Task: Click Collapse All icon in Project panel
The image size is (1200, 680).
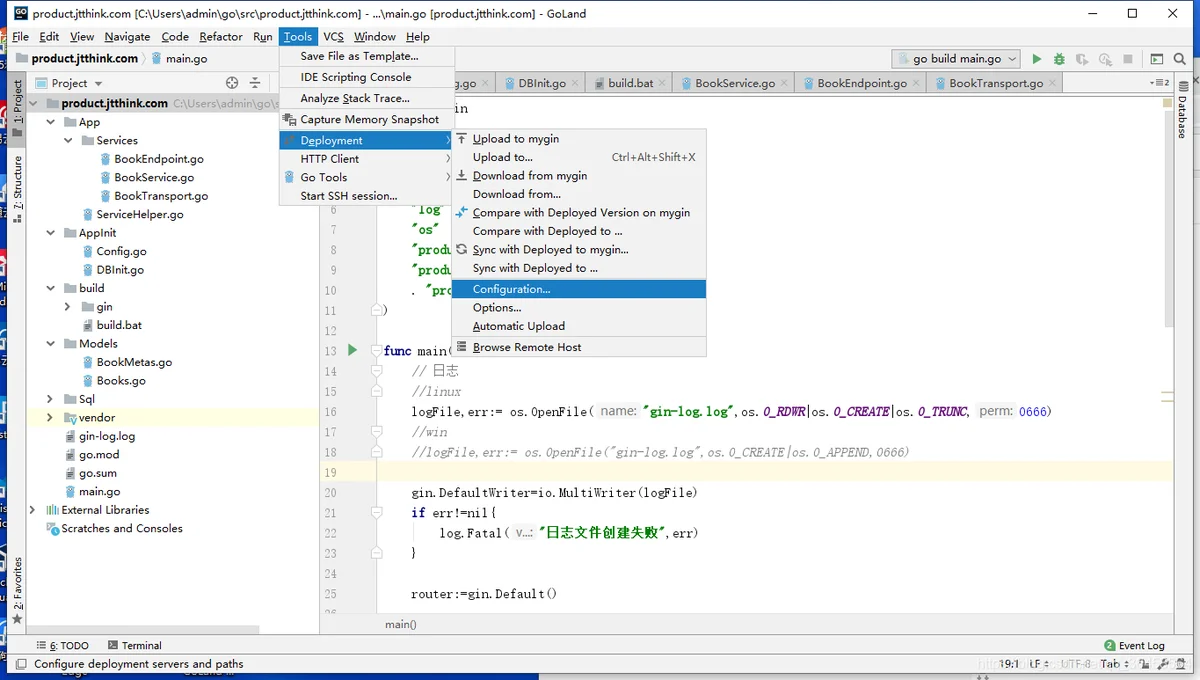Action: pyautogui.click(x=255, y=83)
